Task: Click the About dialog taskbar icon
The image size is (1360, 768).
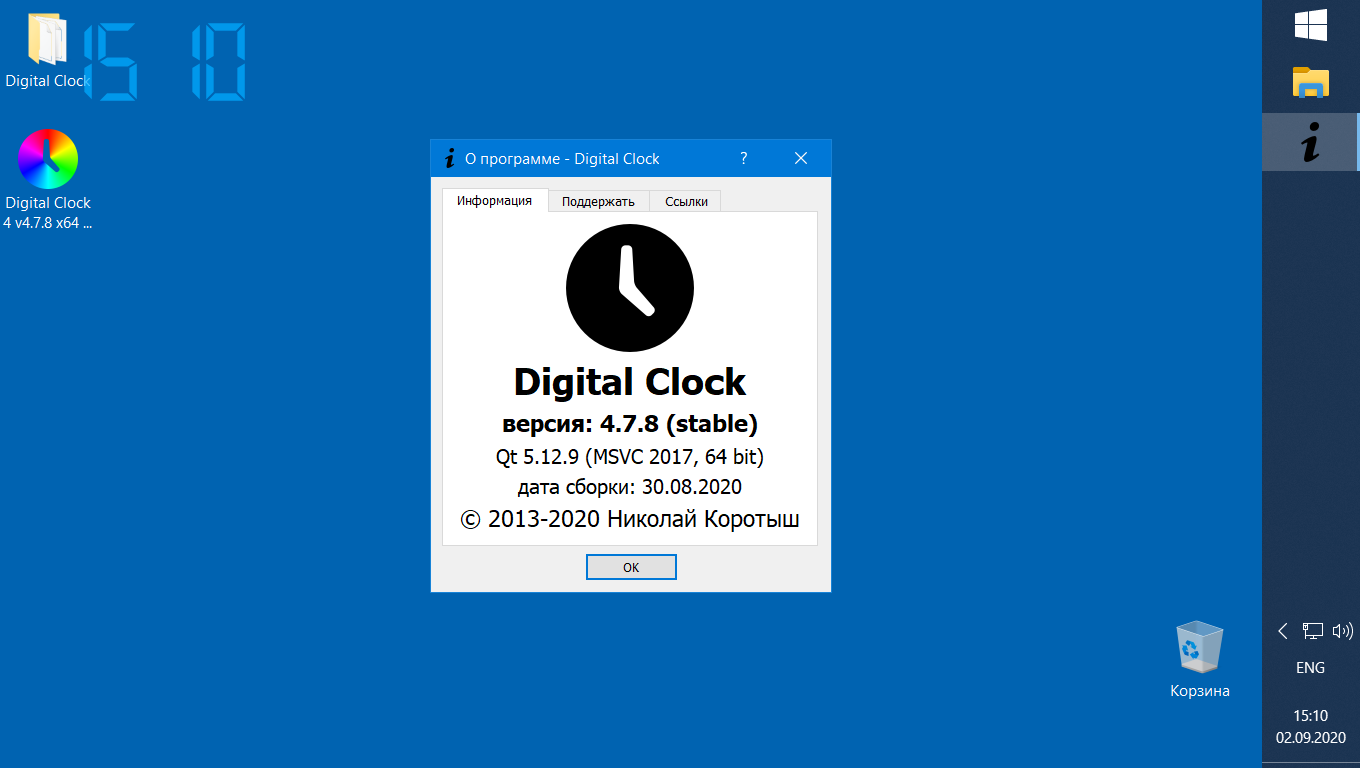Action: [1310, 142]
